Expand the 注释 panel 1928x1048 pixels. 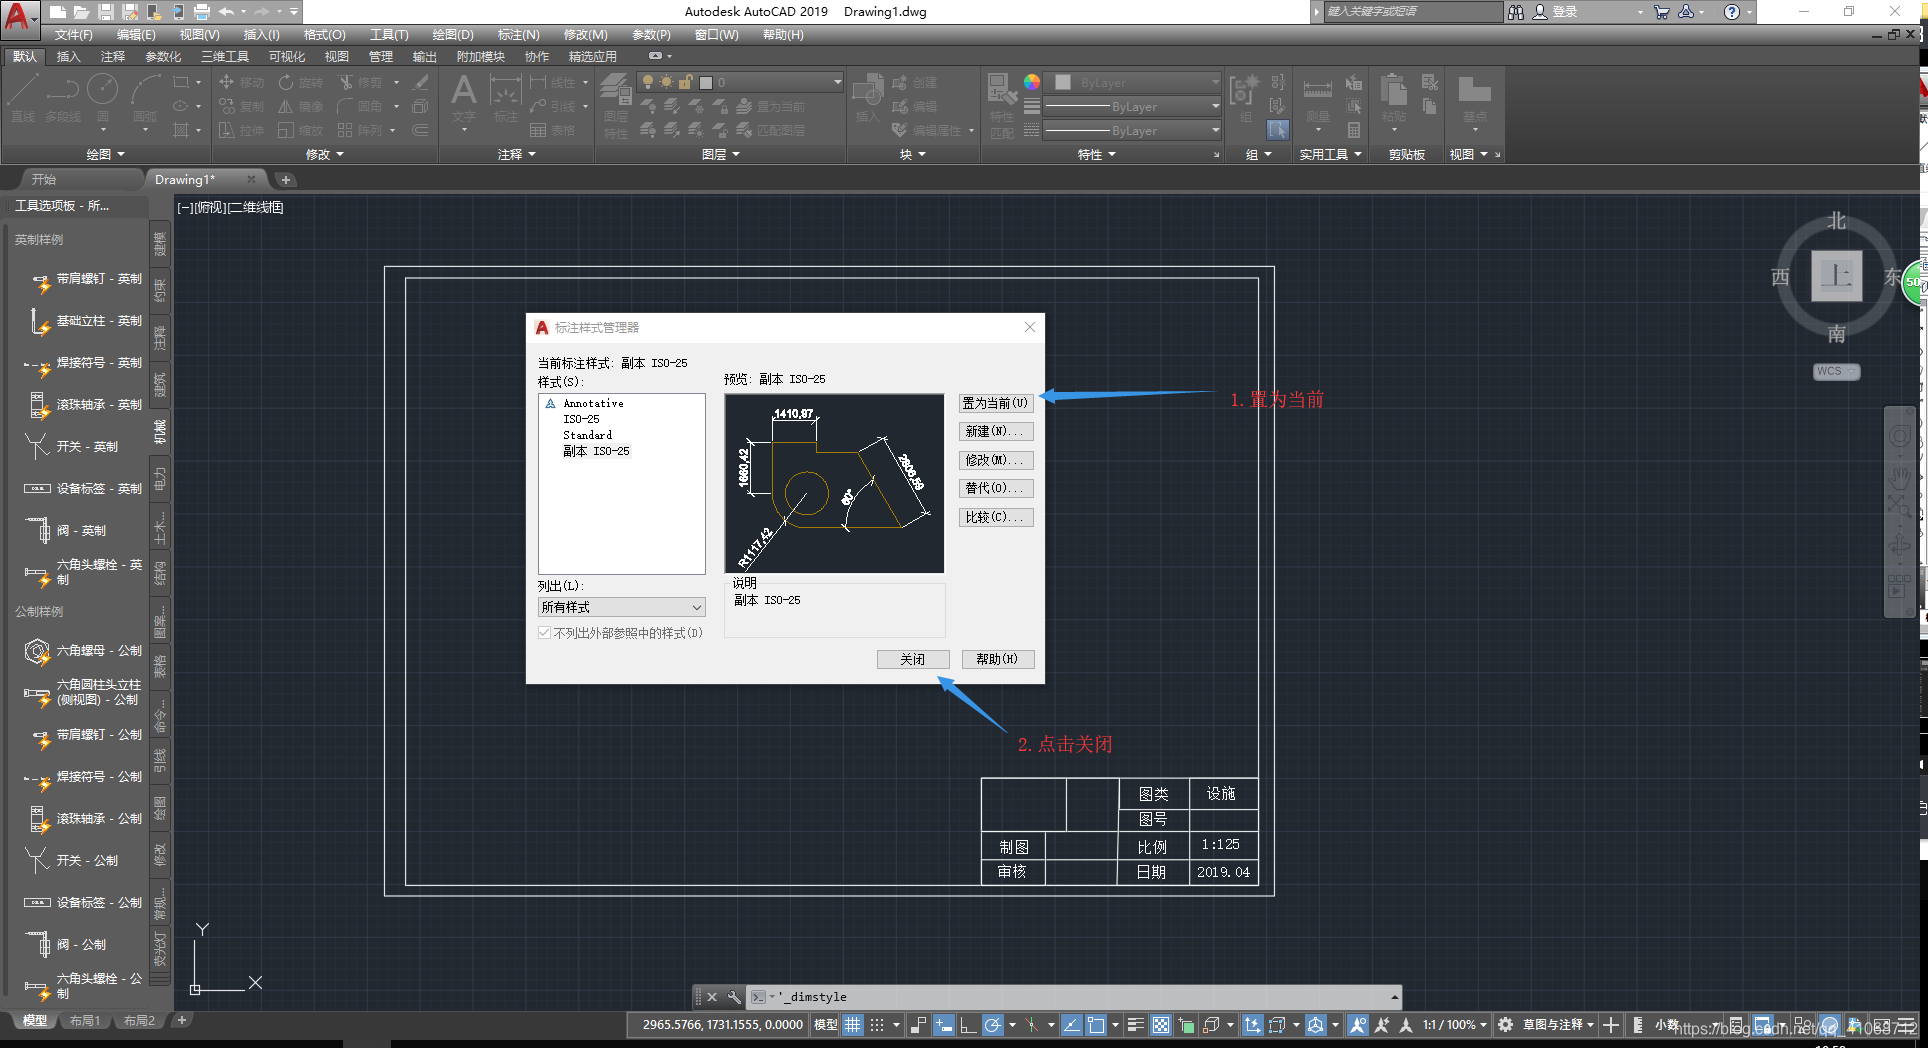pyautogui.click(x=516, y=154)
